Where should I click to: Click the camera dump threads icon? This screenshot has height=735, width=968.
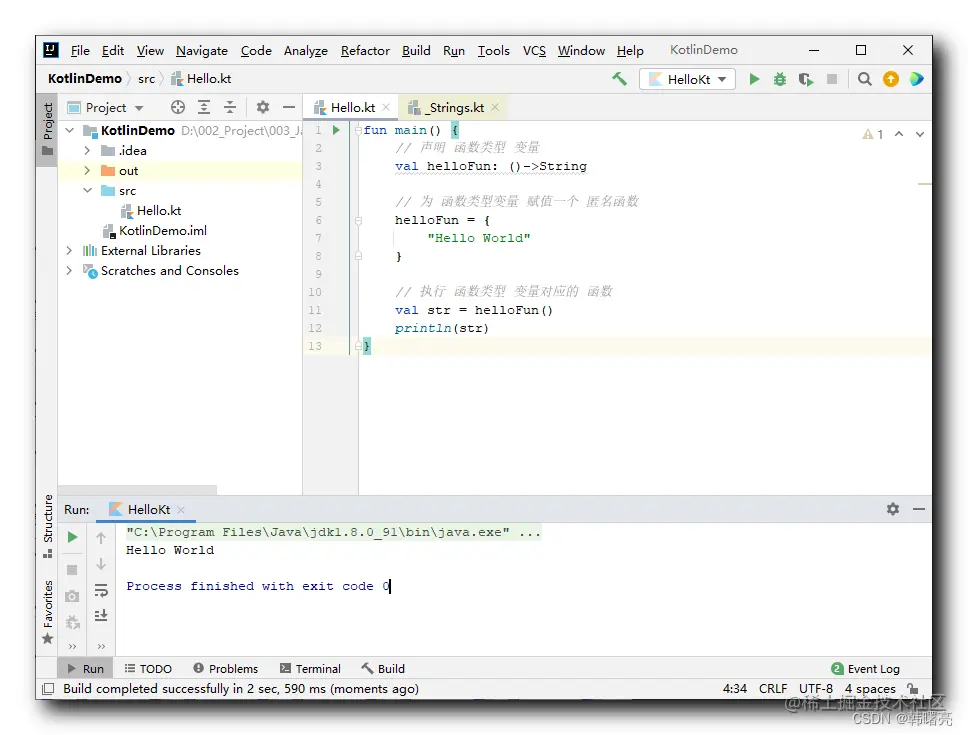tap(72, 596)
